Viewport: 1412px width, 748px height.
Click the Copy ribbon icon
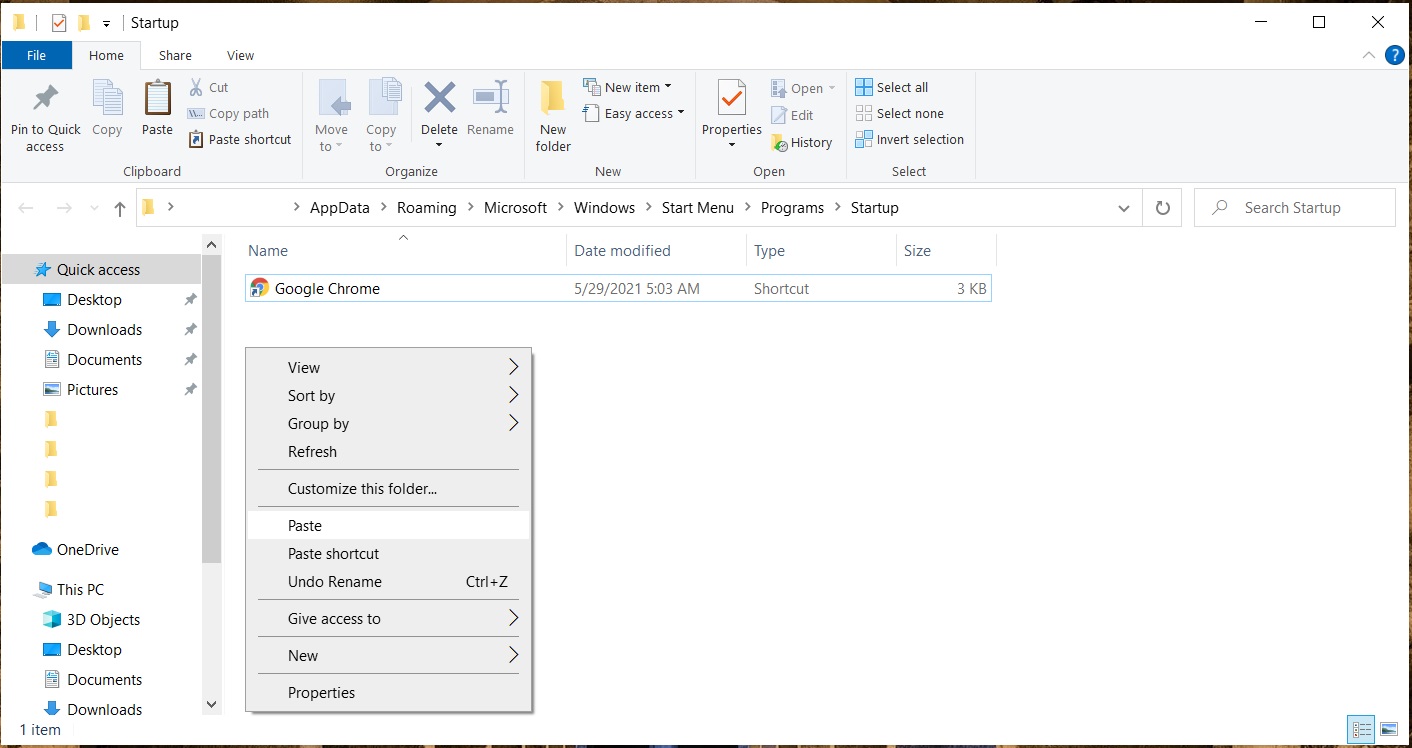click(107, 100)
